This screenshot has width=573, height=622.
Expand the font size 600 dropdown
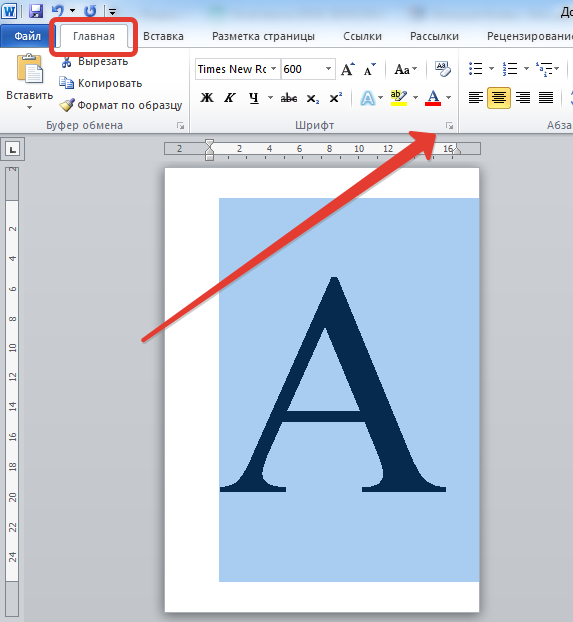tap(329, 69)
